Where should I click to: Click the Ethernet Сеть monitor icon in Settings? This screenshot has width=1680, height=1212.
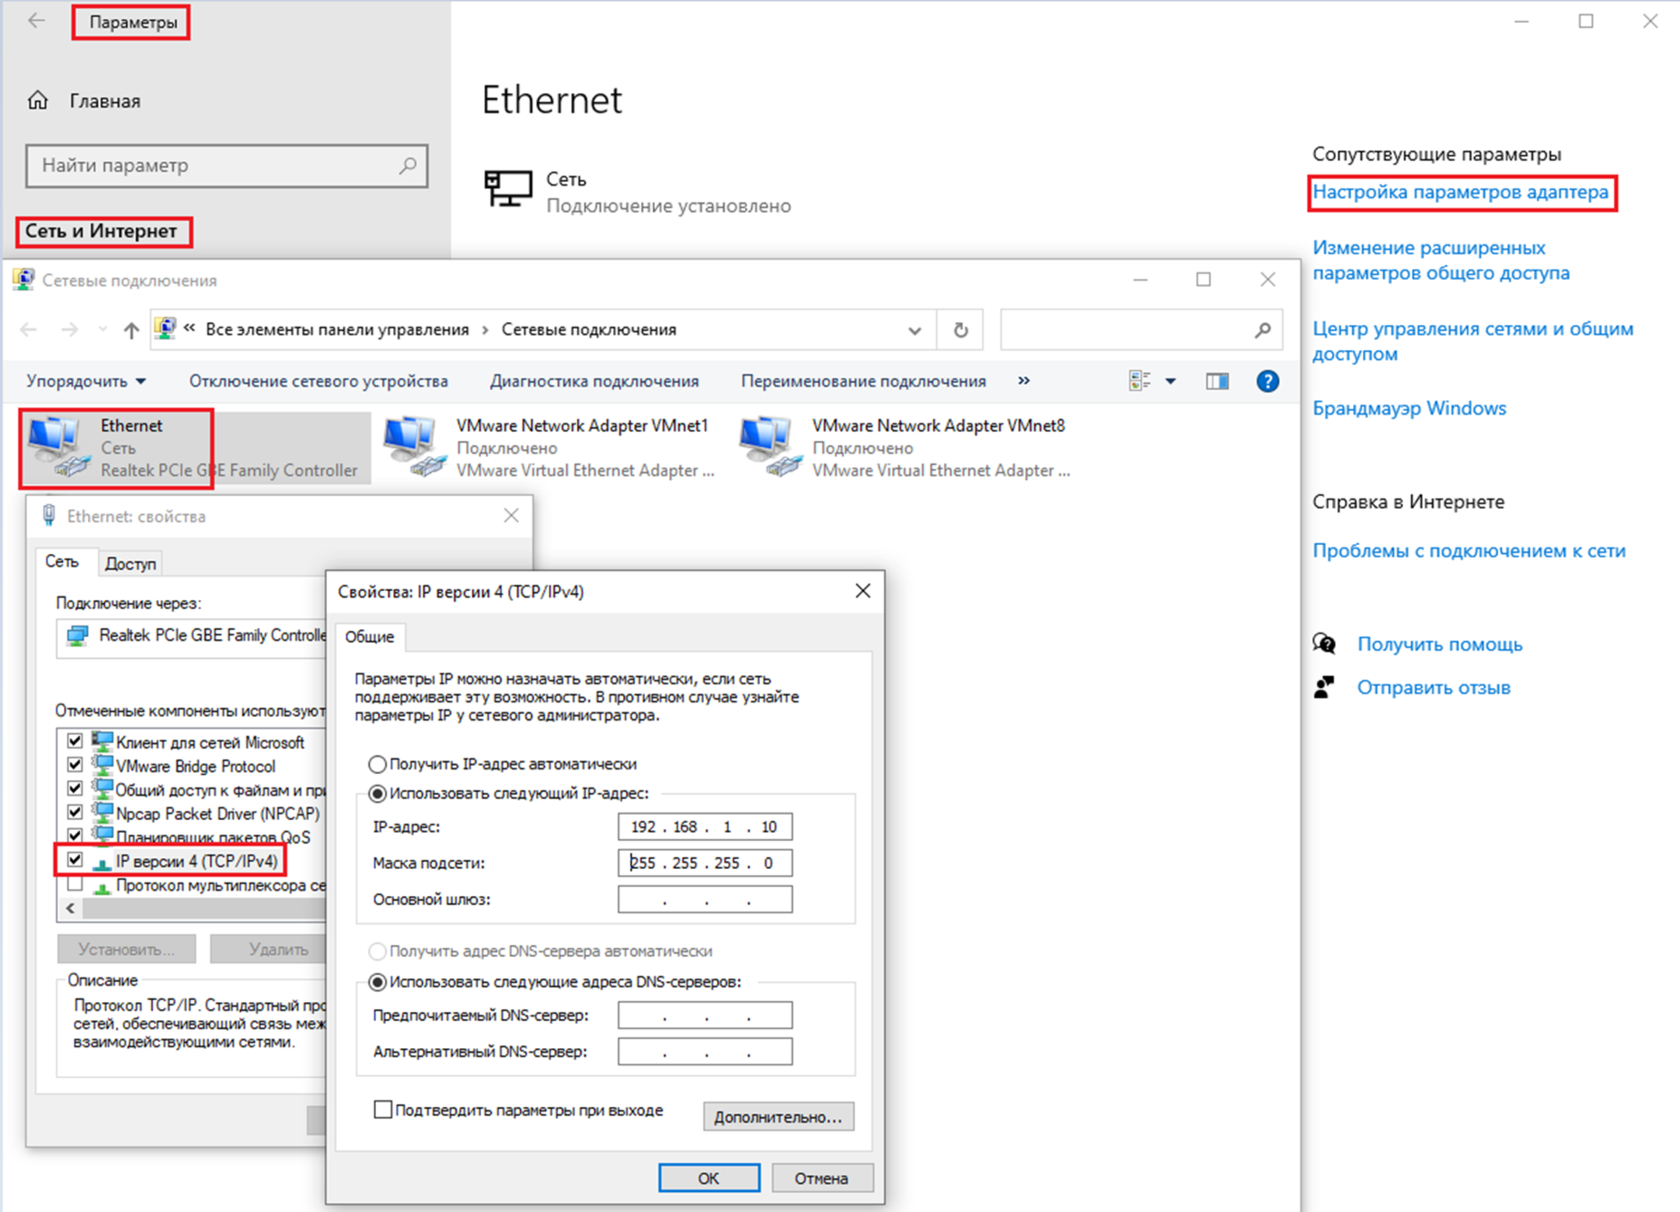pyautogui.click(x=508, y=188)
